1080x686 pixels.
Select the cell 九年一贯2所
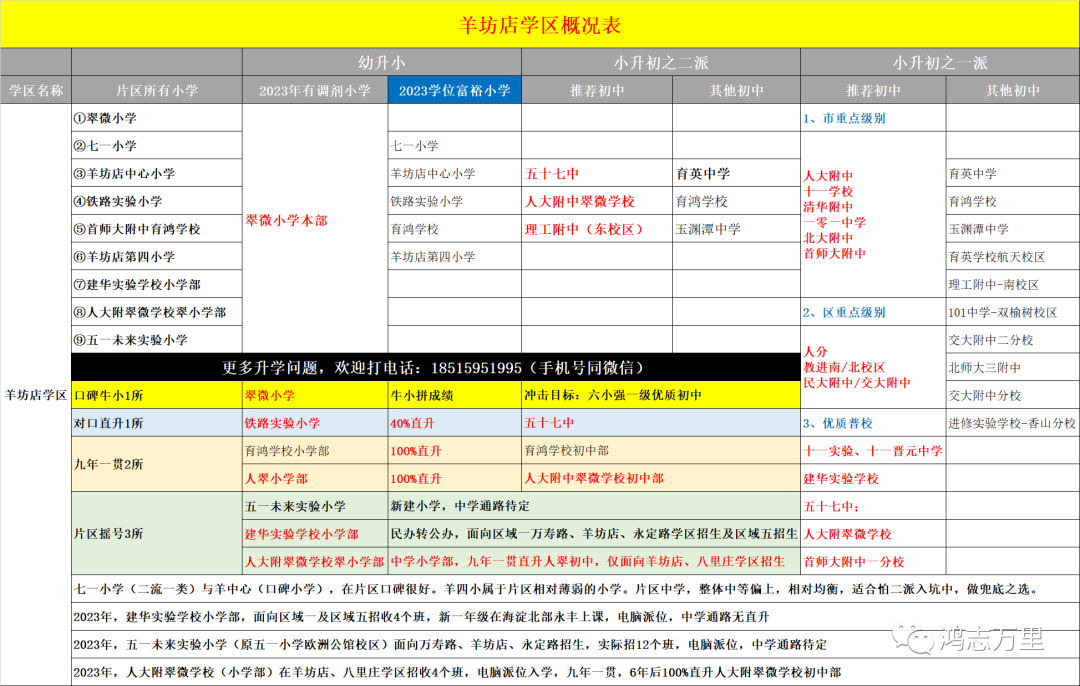[156, 464]
